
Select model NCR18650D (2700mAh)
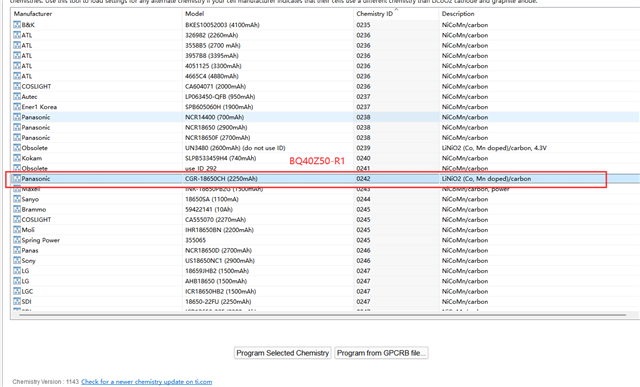pos(218,250)
